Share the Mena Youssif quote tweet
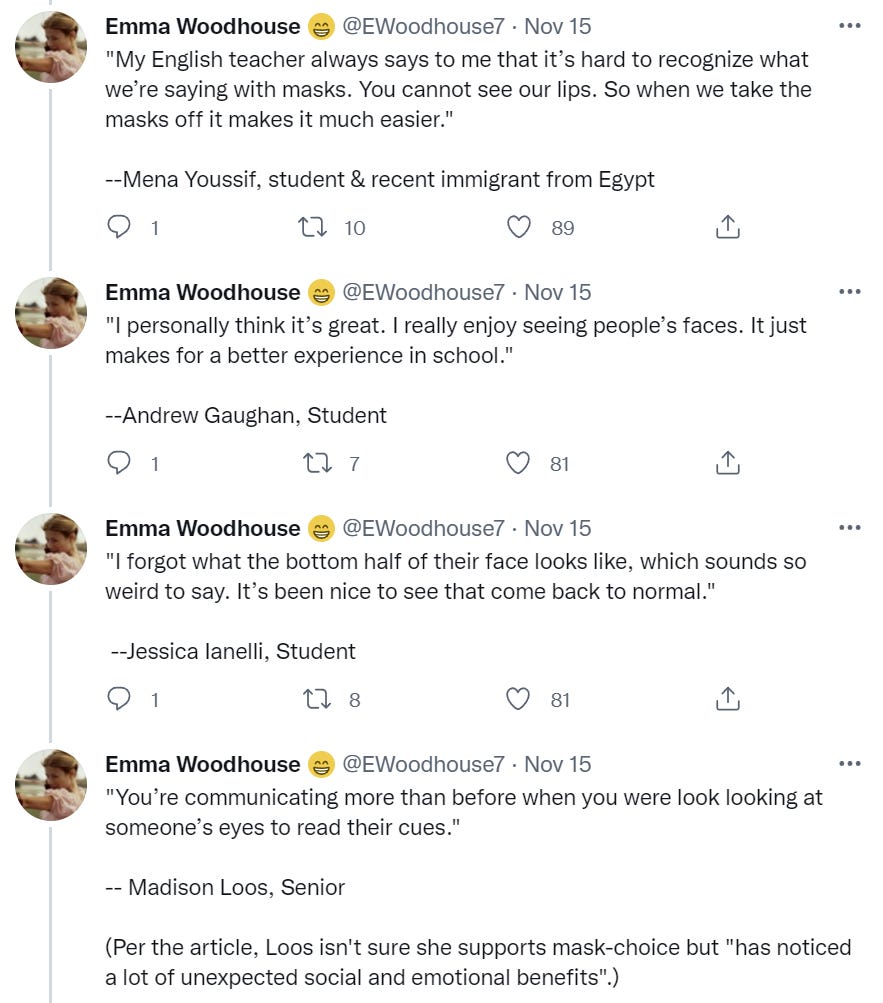 click(728, 228)
